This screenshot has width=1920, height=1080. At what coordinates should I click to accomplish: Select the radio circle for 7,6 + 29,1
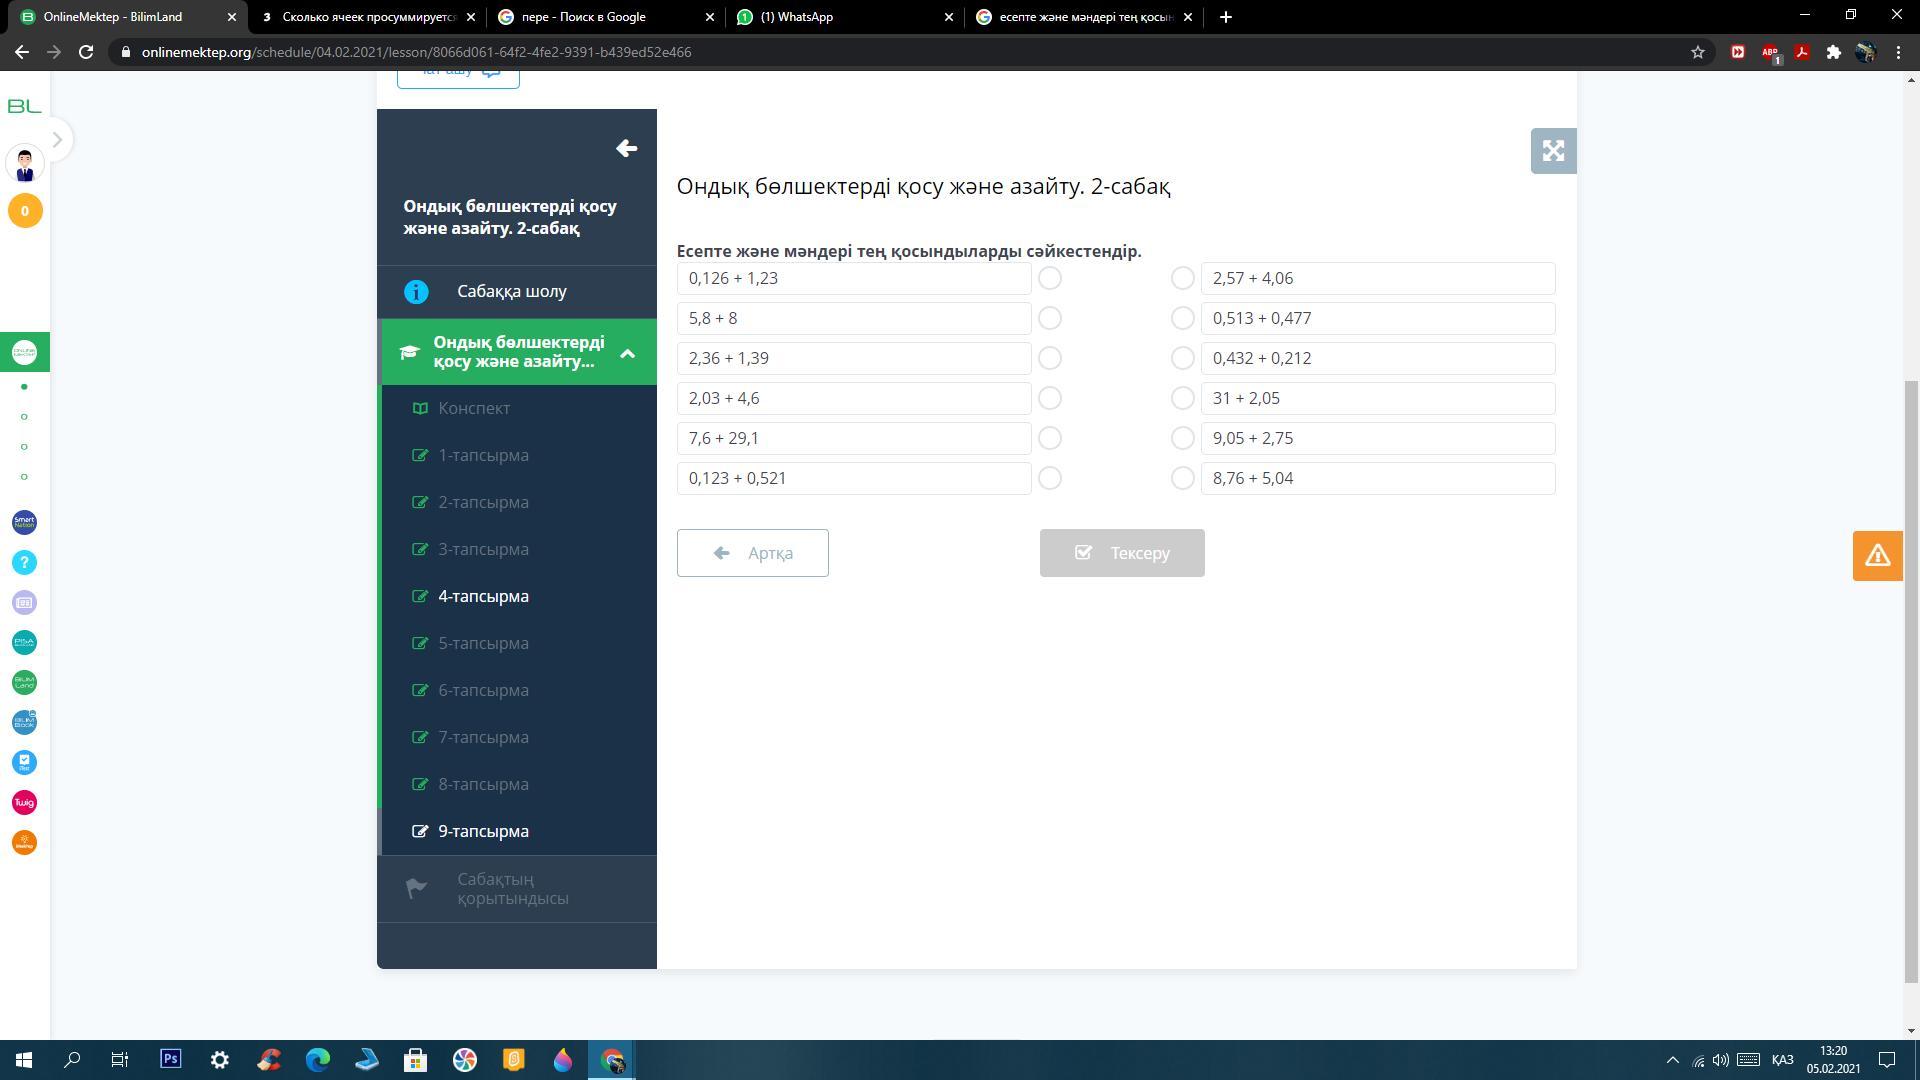(x=1050, y=438)
